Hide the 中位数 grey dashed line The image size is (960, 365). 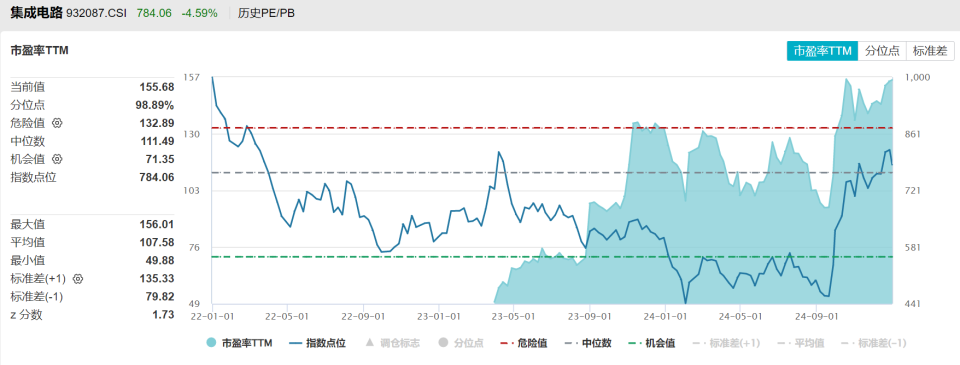588,342
